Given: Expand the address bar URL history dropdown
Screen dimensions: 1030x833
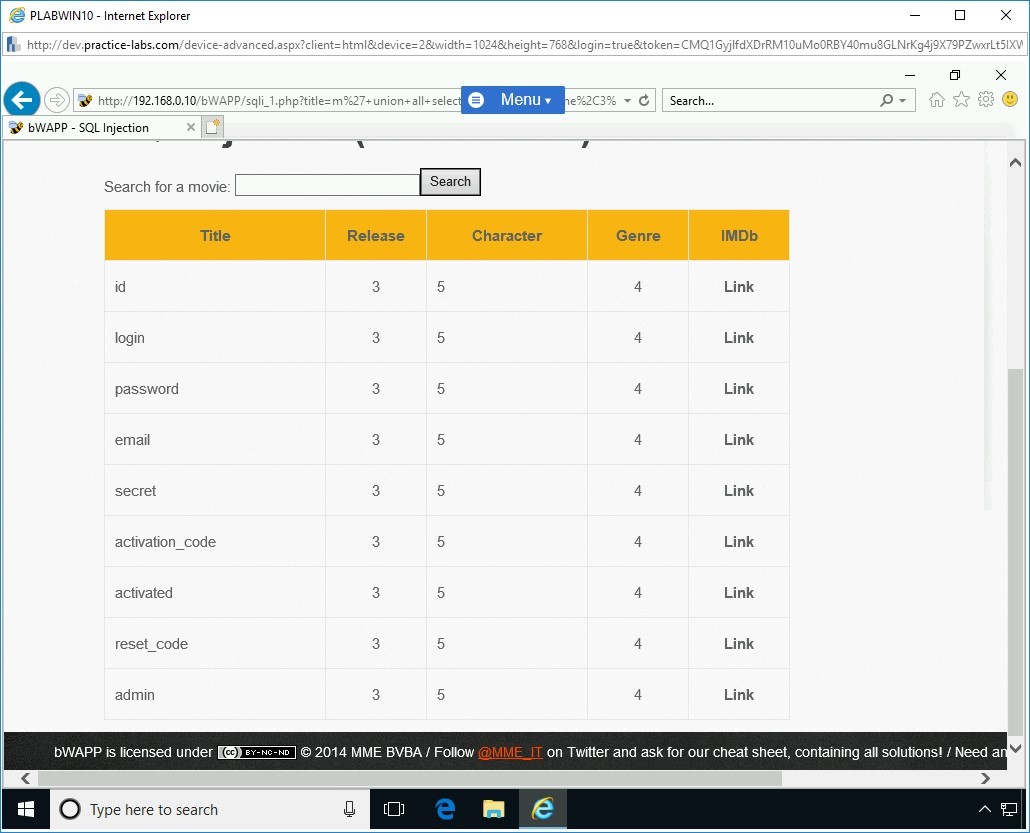Looking at the screenshot, I should [x=627, y=101].
